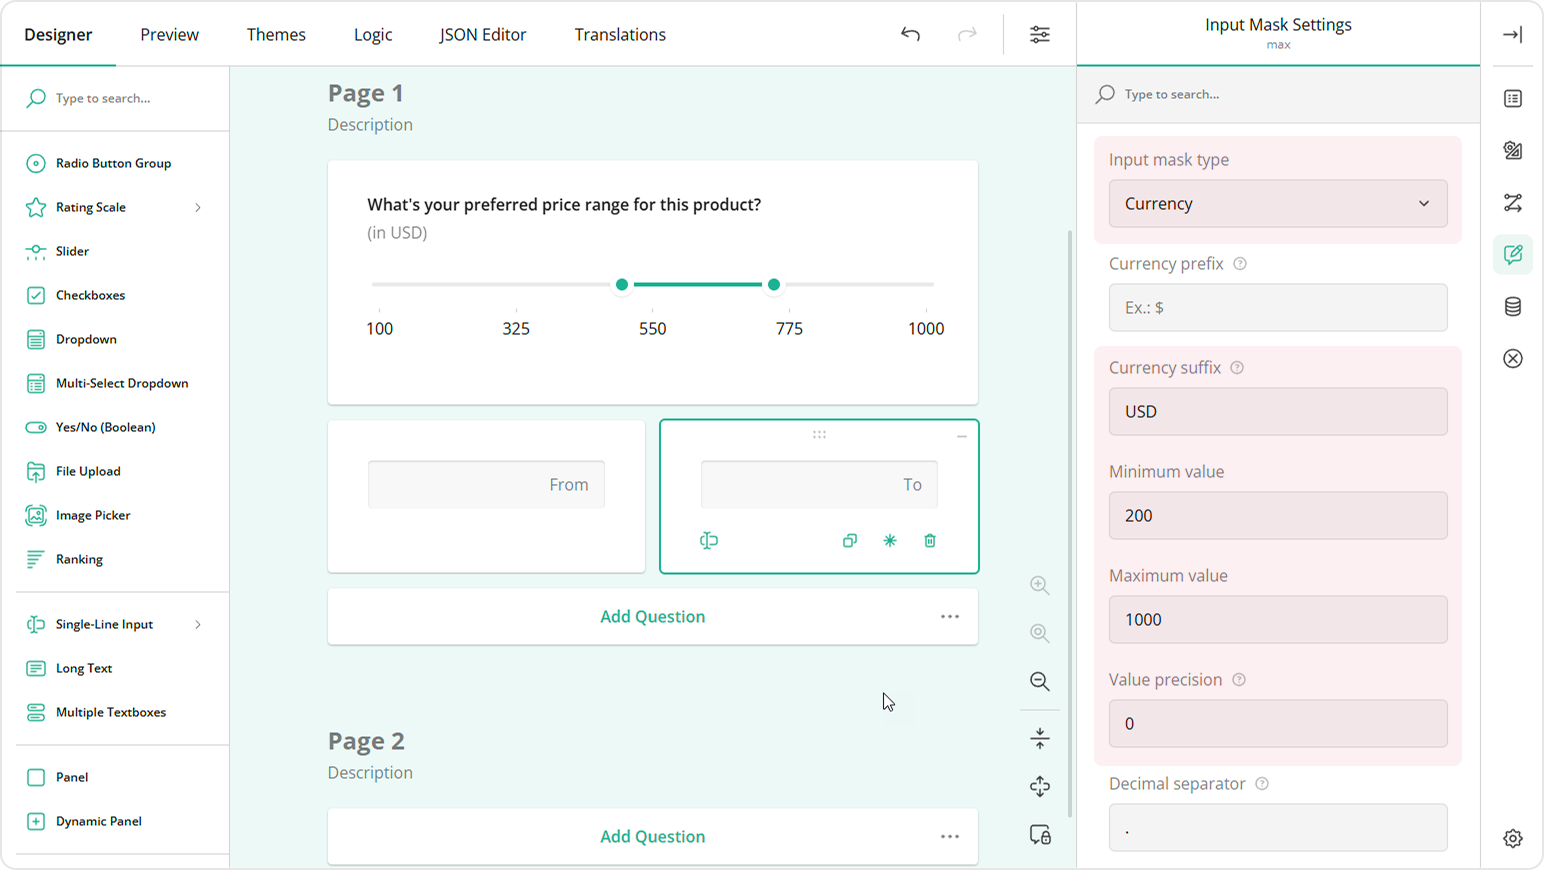Collapse the "To" question using the minus button
The height and width of the screenshot is (870, 1544).
click(961, 435)
